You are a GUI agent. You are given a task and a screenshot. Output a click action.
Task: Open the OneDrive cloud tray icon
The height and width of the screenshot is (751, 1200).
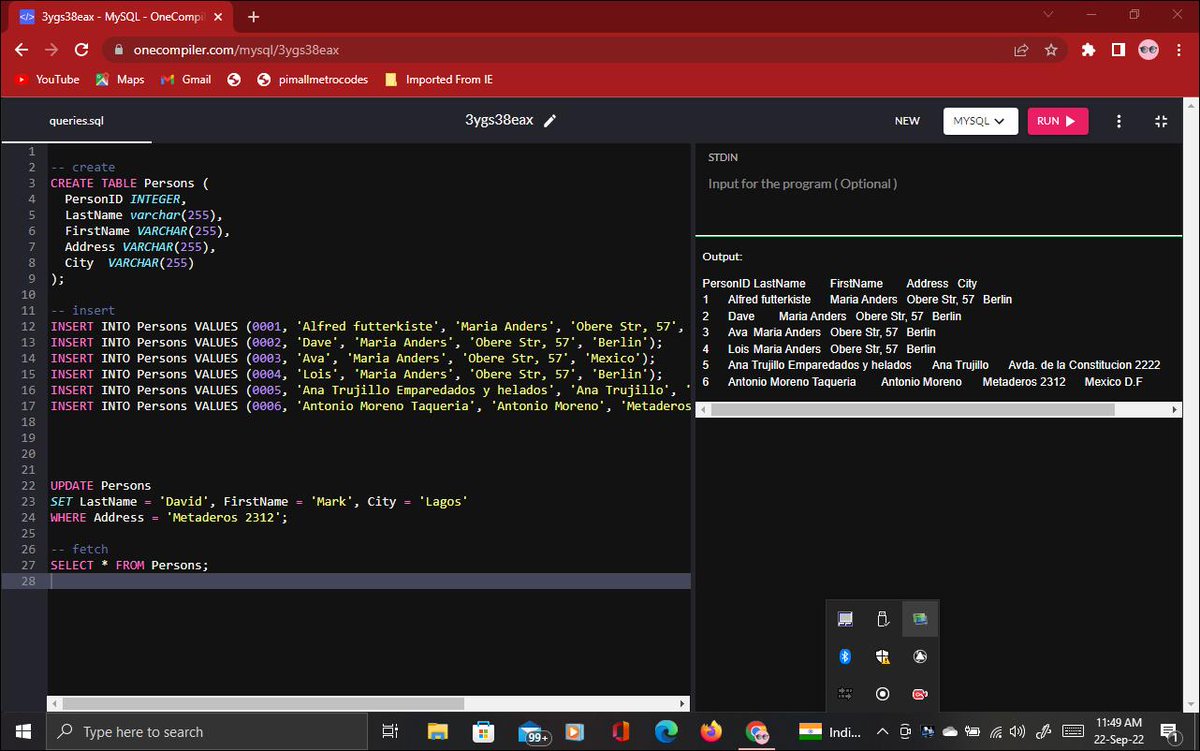(950, 732)
